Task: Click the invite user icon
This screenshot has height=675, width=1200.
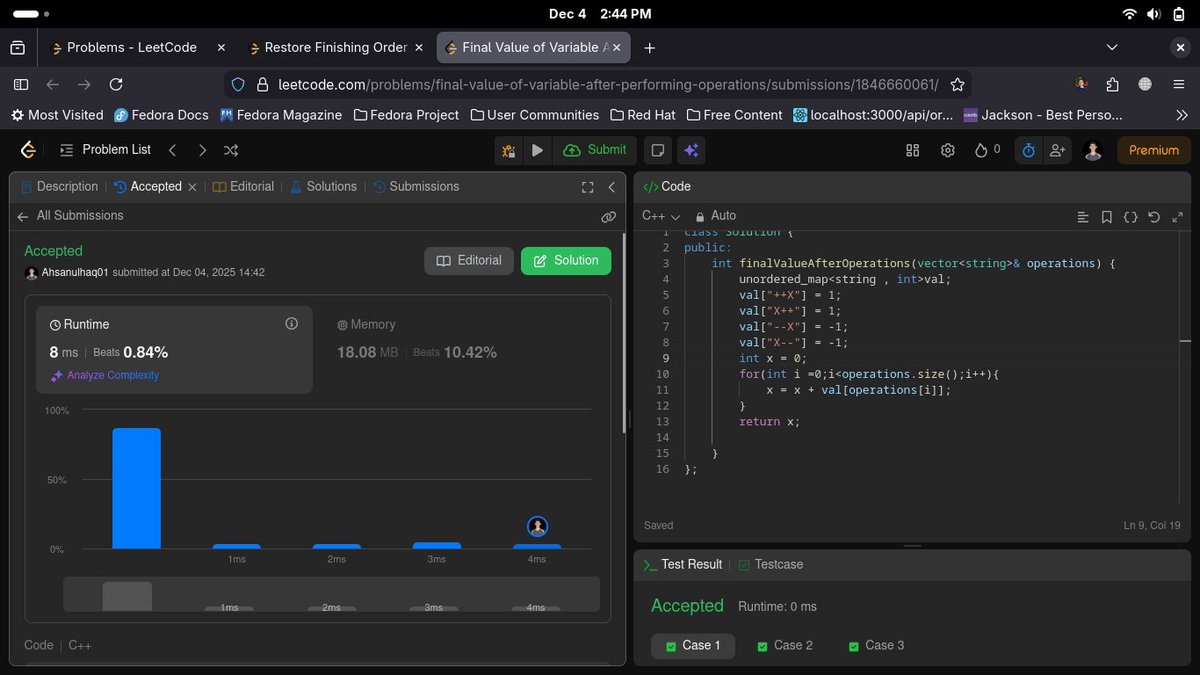Action: click(x=1057, y=150)
